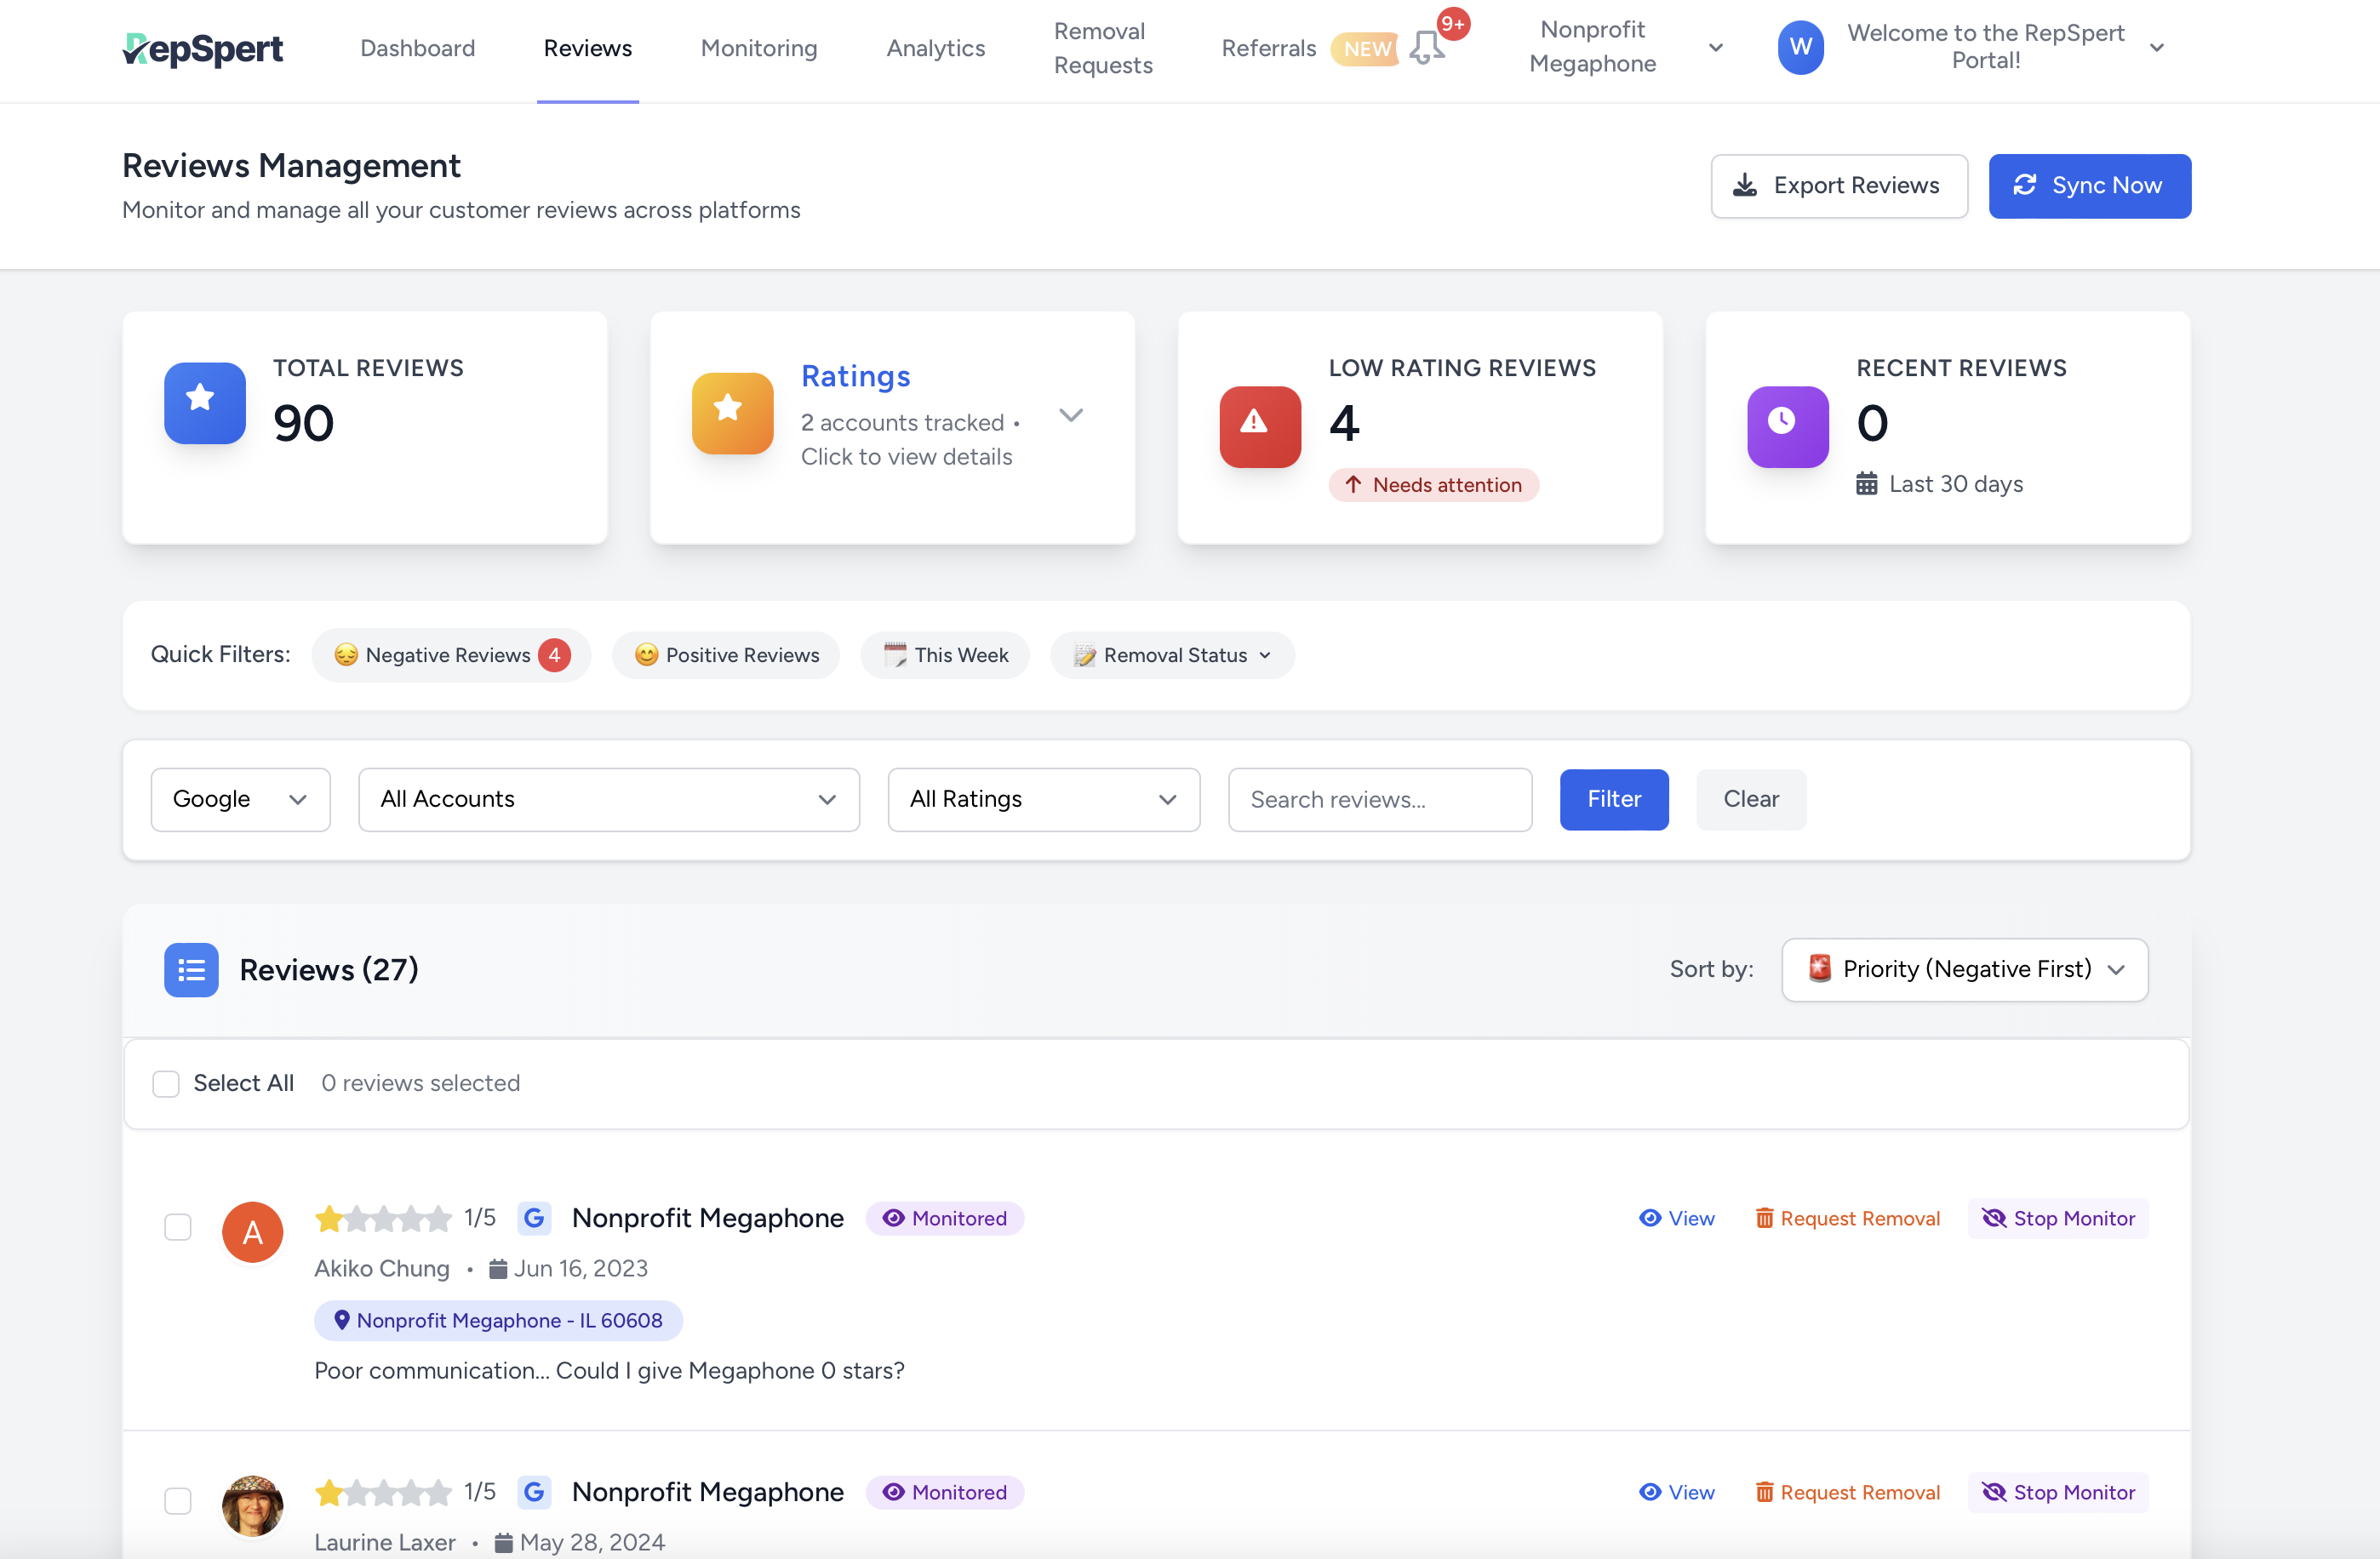Open the Priority (Negative First) sort dropdown

1964,969
